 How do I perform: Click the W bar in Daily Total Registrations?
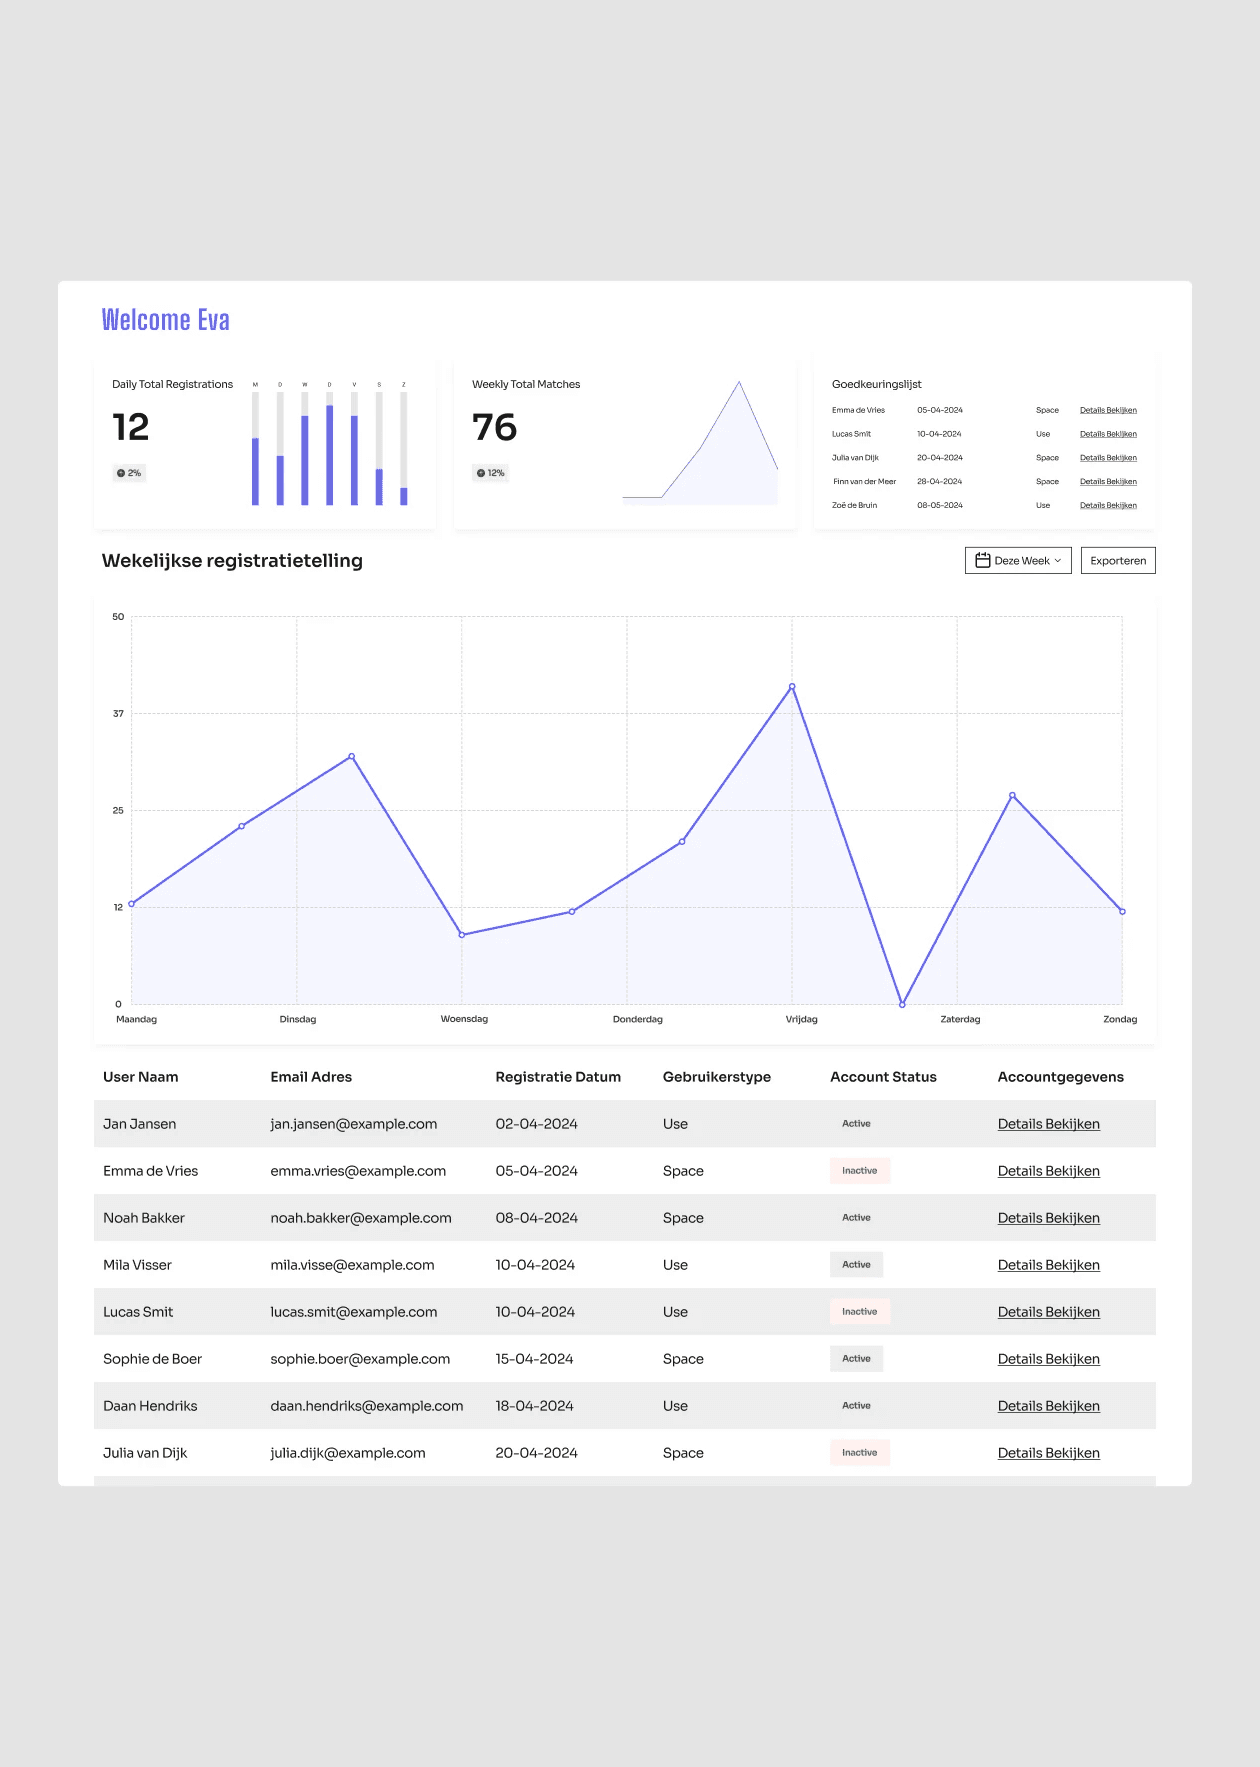point(305,448)
